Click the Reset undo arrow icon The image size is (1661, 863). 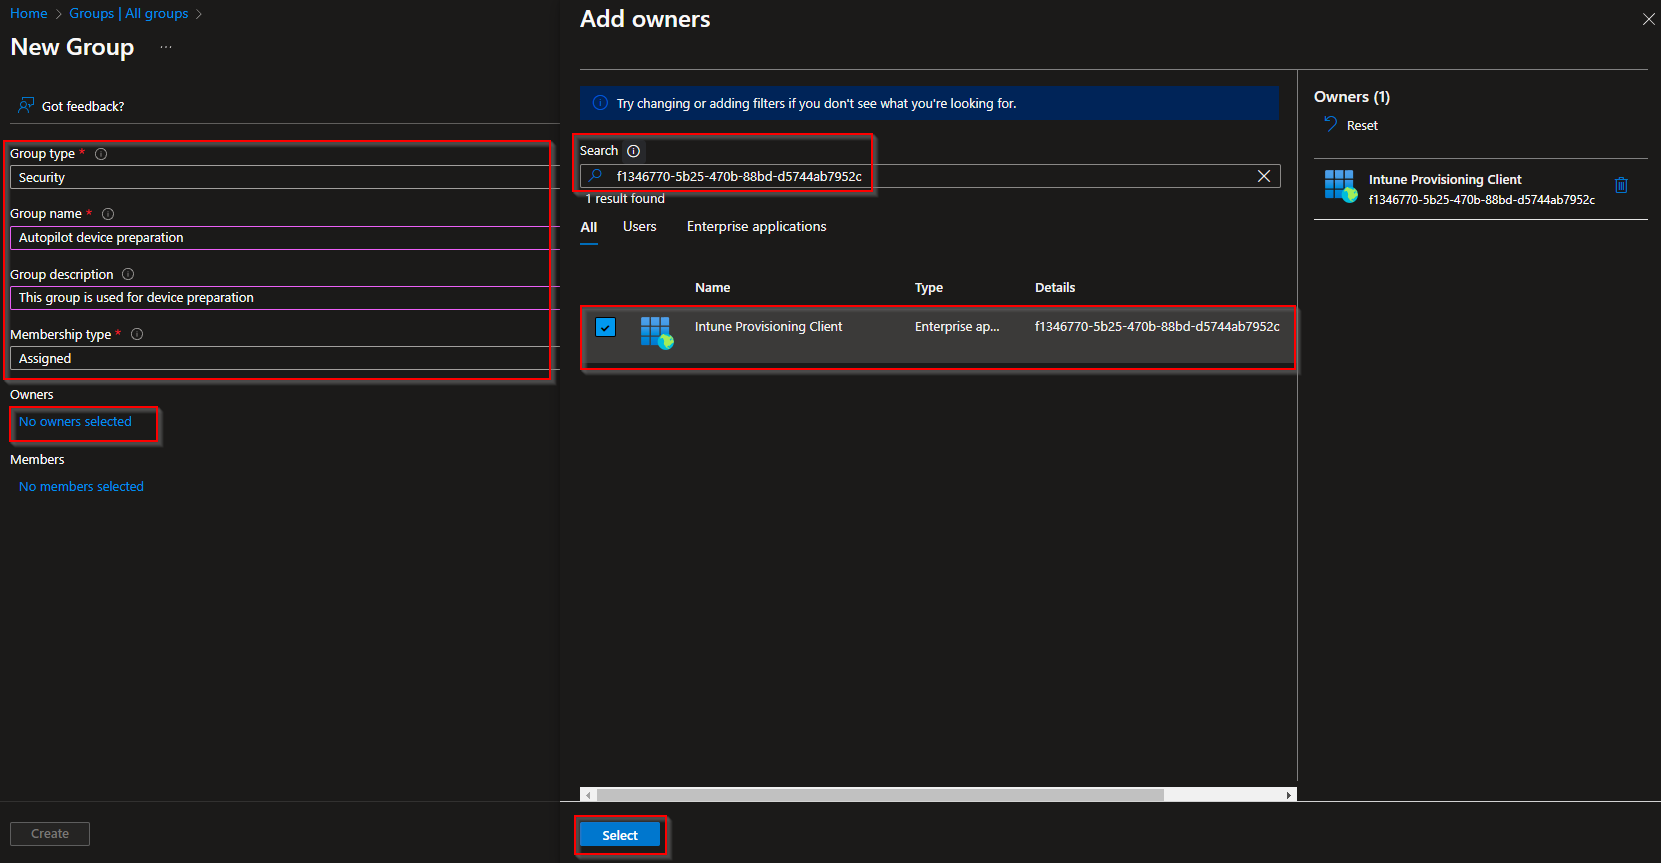click(x=1330, y=124)
